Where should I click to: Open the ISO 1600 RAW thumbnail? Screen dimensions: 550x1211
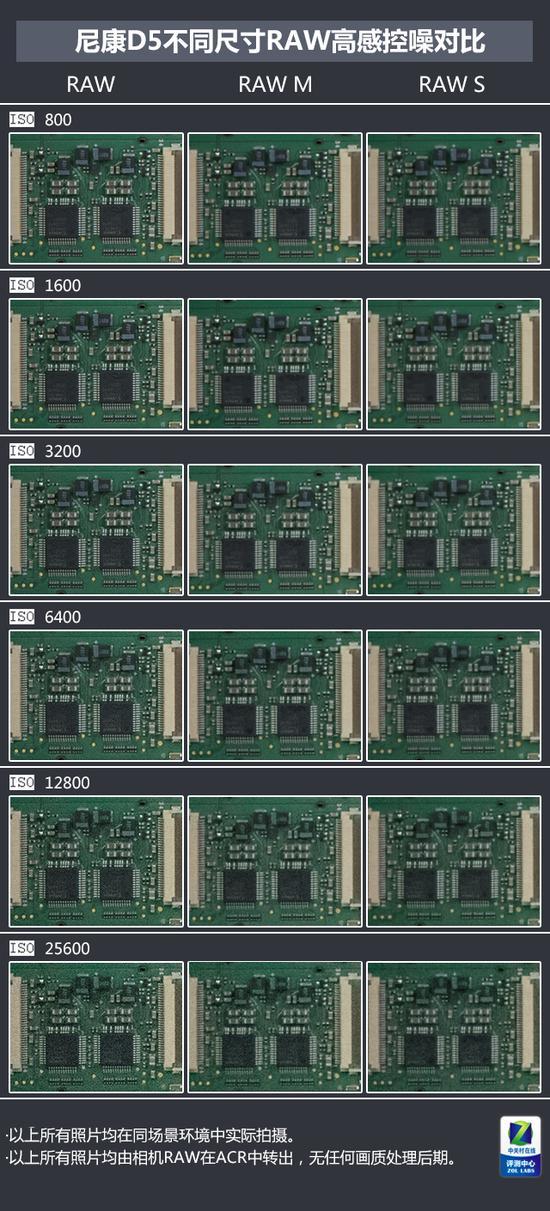(x=96, y=365)
